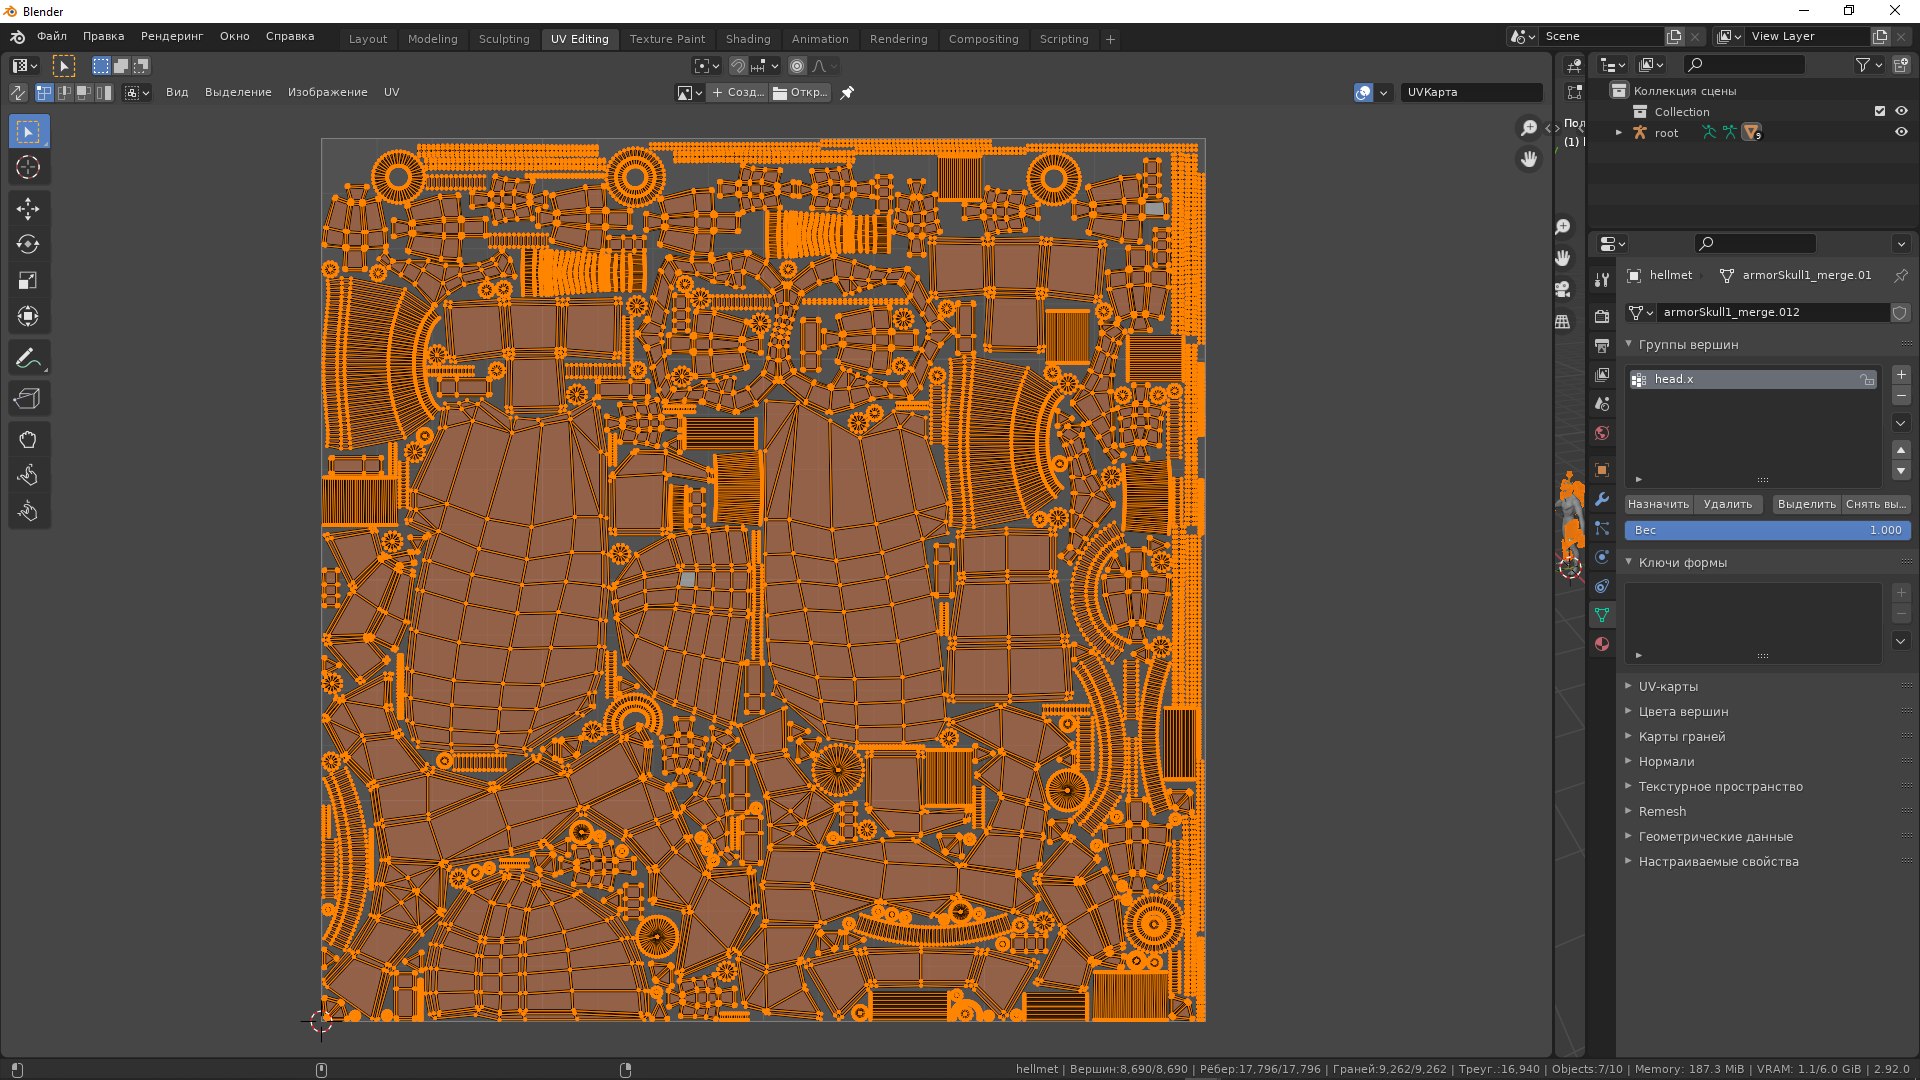This screenshot has height=1080, width=1920.
Task: Select the Cursor tool in the UV toolbar
Action: click(28, 168)
